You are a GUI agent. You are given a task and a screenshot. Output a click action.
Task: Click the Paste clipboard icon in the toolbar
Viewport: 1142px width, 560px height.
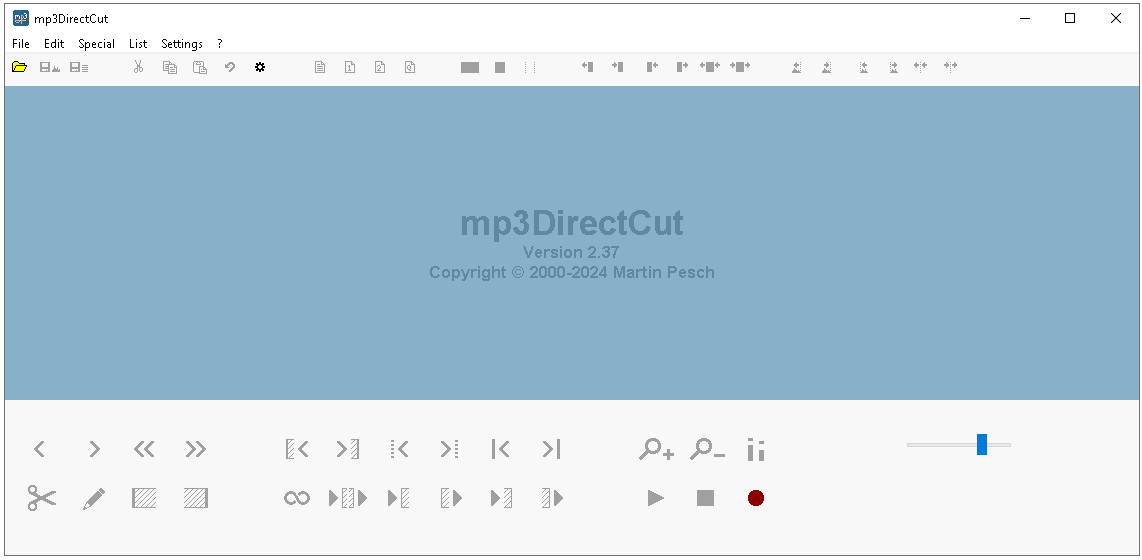(x=200, y=67)
